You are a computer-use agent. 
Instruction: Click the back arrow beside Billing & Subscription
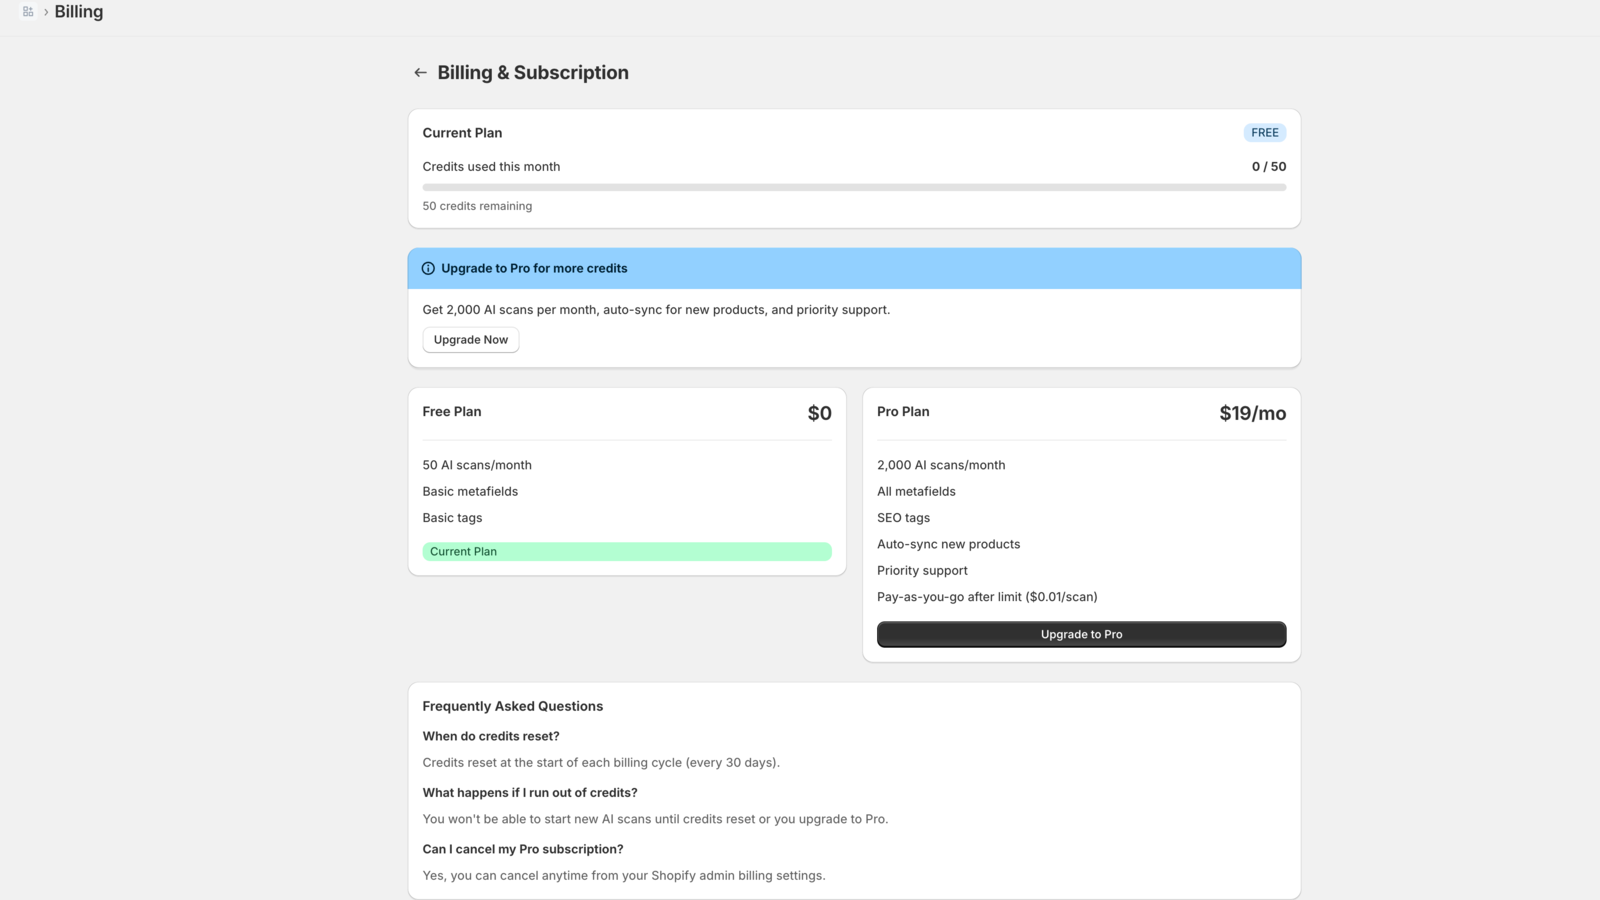[420, 73]
